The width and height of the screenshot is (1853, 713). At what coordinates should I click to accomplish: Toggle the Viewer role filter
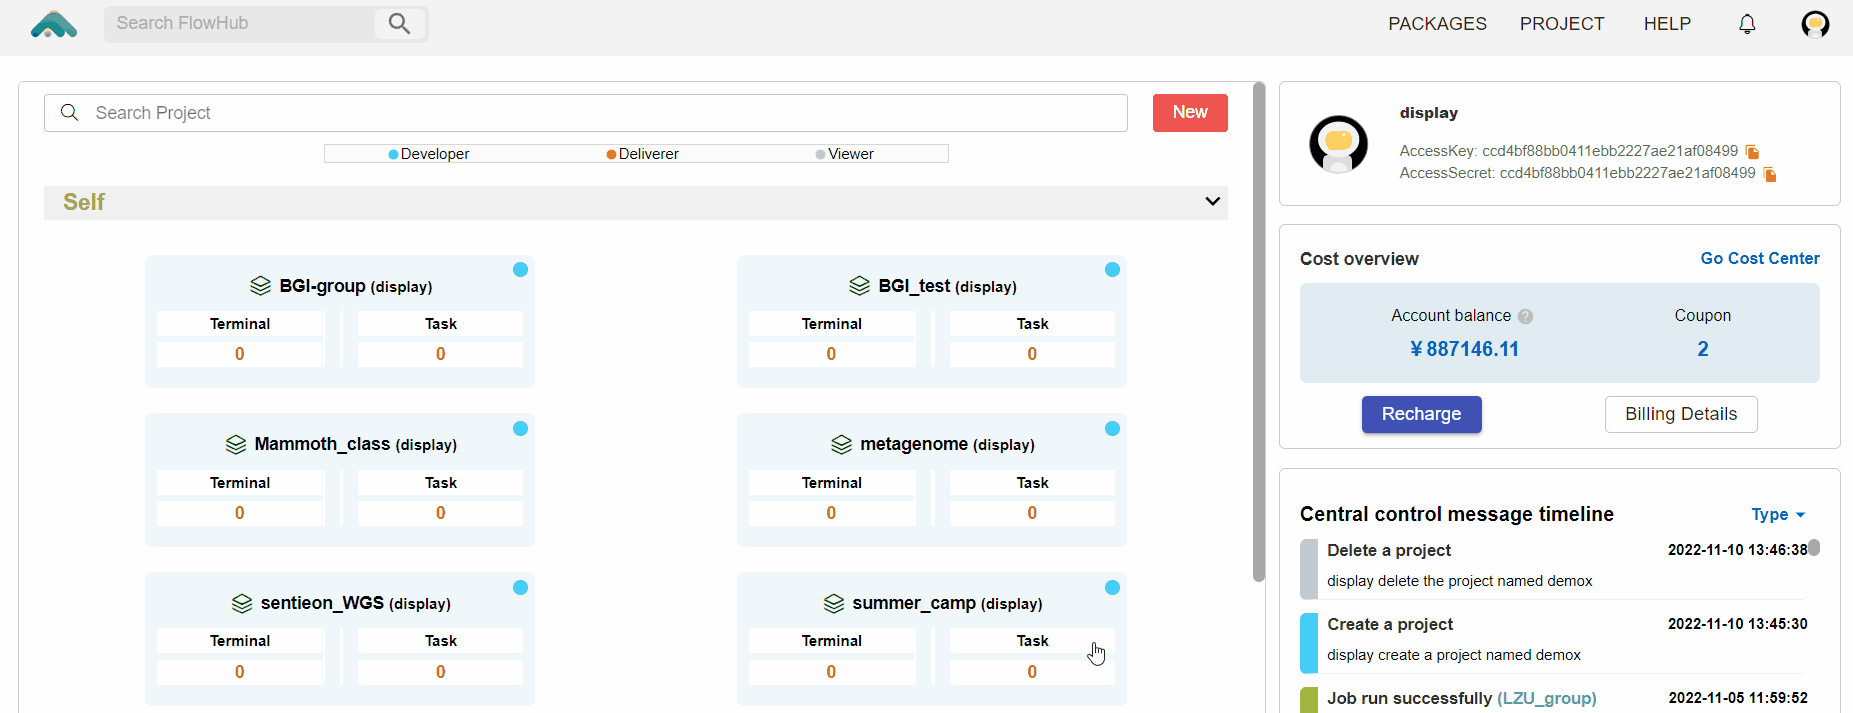click(845, 154)
